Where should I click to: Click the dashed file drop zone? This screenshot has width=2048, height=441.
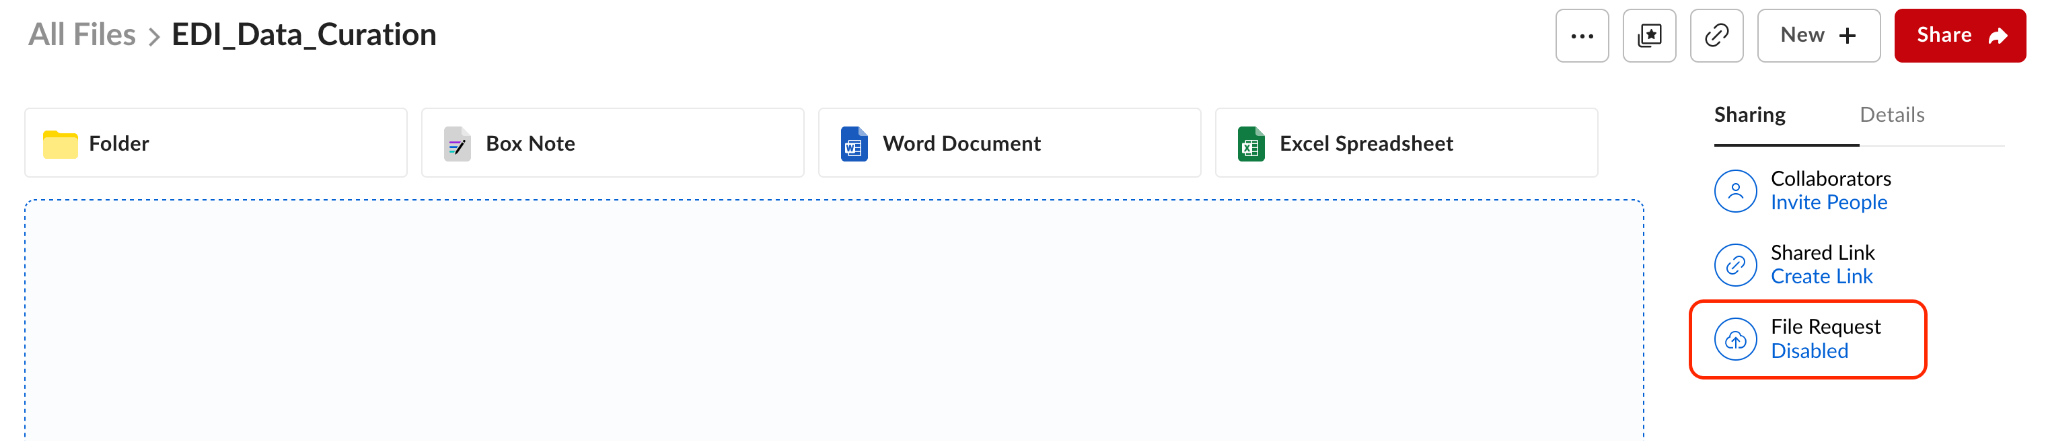(x=834, y=320)
